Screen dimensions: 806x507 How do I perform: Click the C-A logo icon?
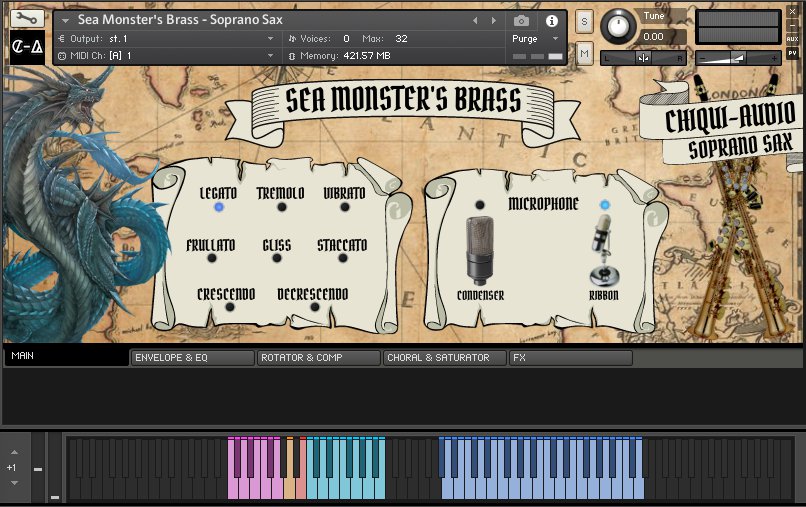click(x=27, y=48)
